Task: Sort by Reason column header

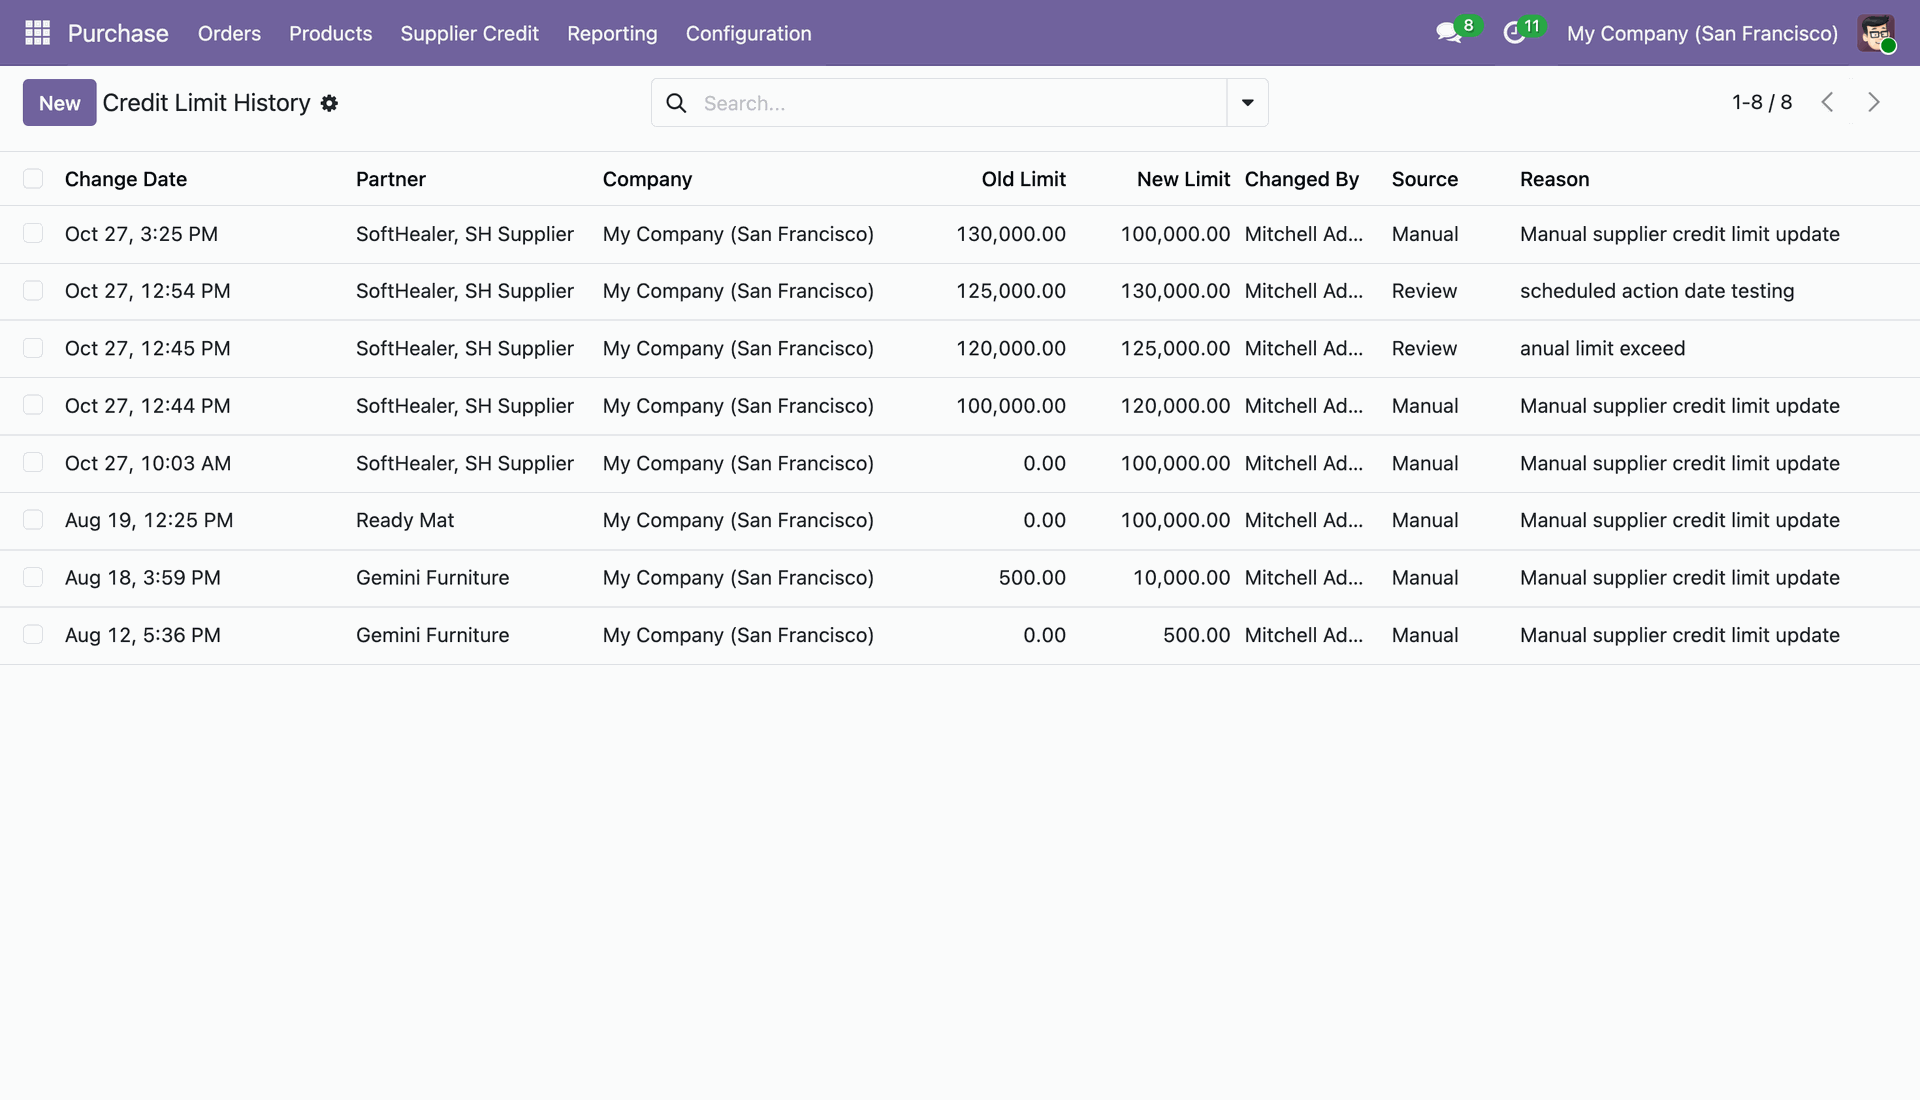Action: point(1554,179)
